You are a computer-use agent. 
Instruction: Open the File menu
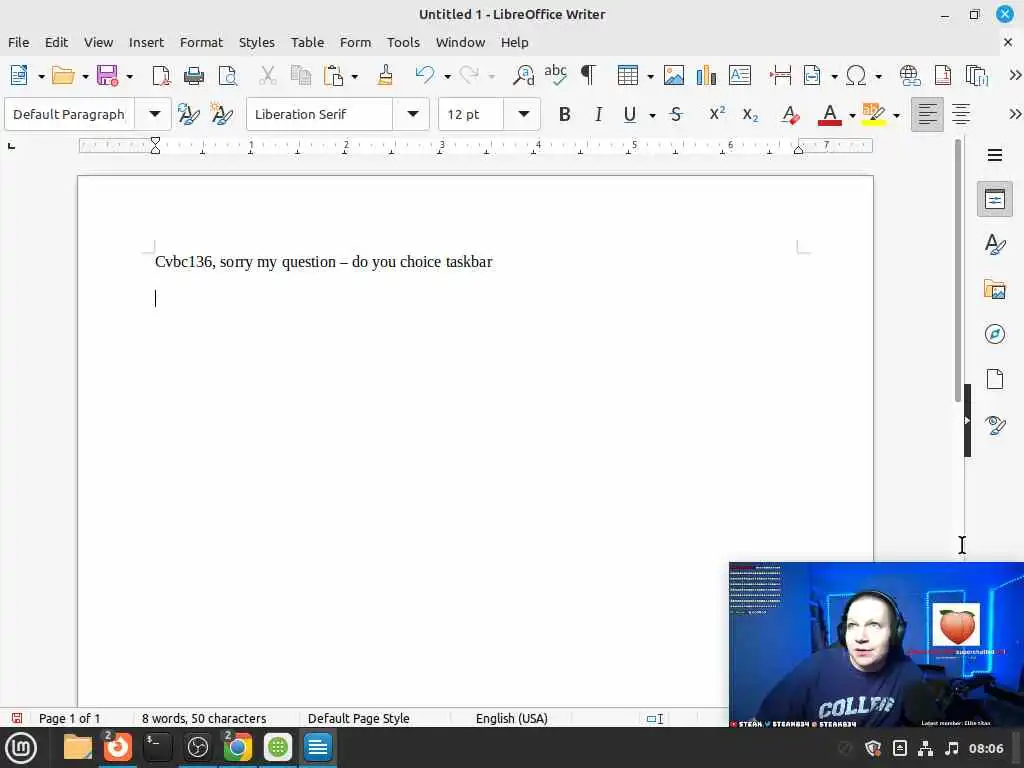click(18, 42)
